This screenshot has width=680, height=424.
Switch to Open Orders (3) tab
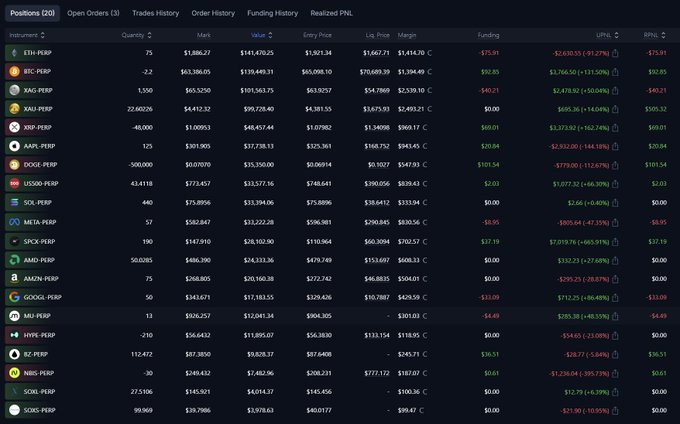coord(93,13)
